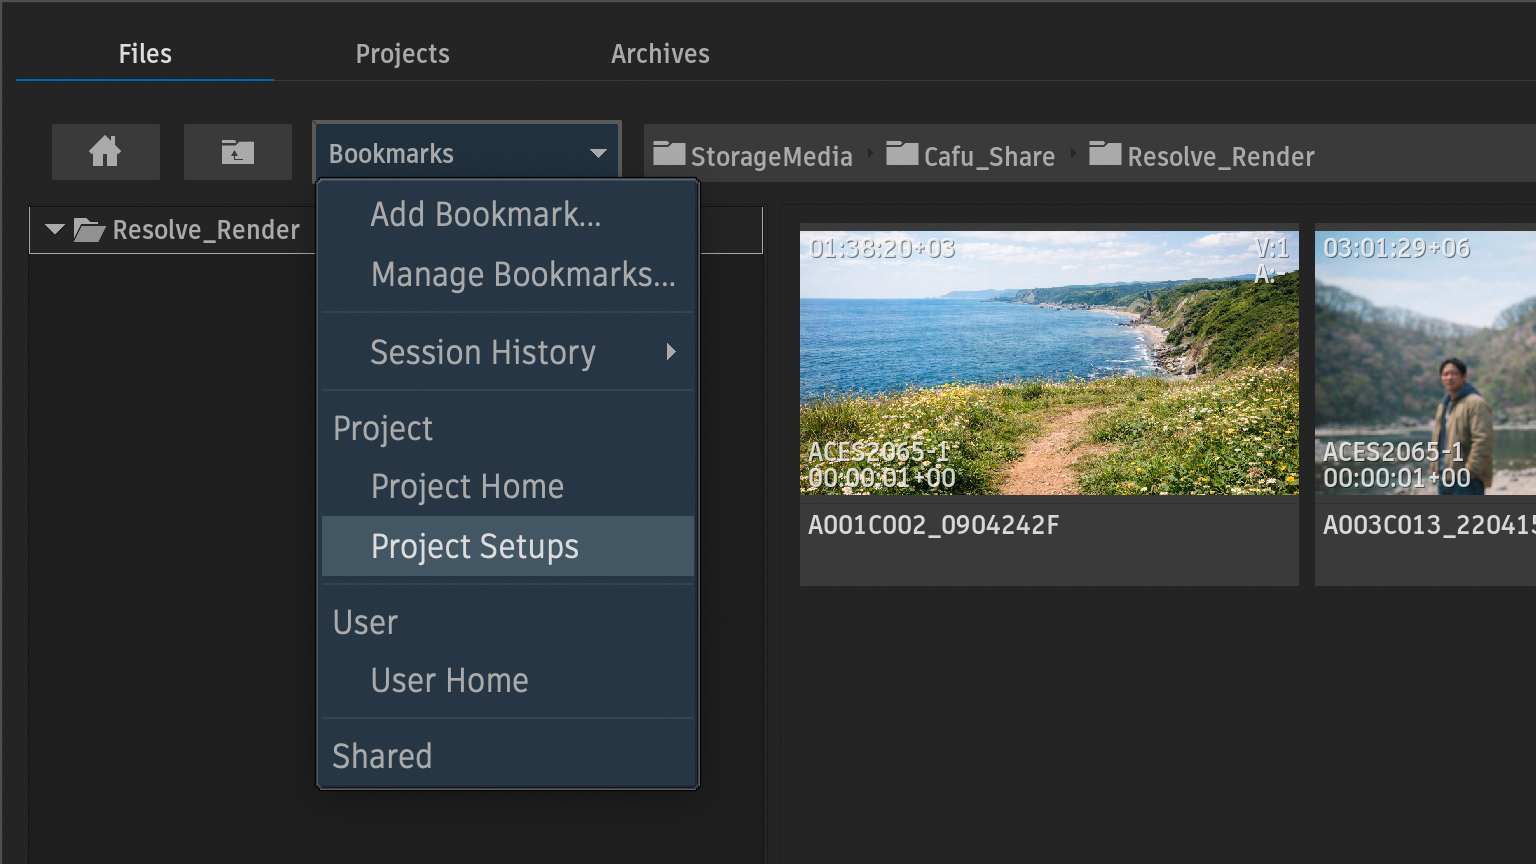Open the Bookmarks dropdown

tap(467, 153)
